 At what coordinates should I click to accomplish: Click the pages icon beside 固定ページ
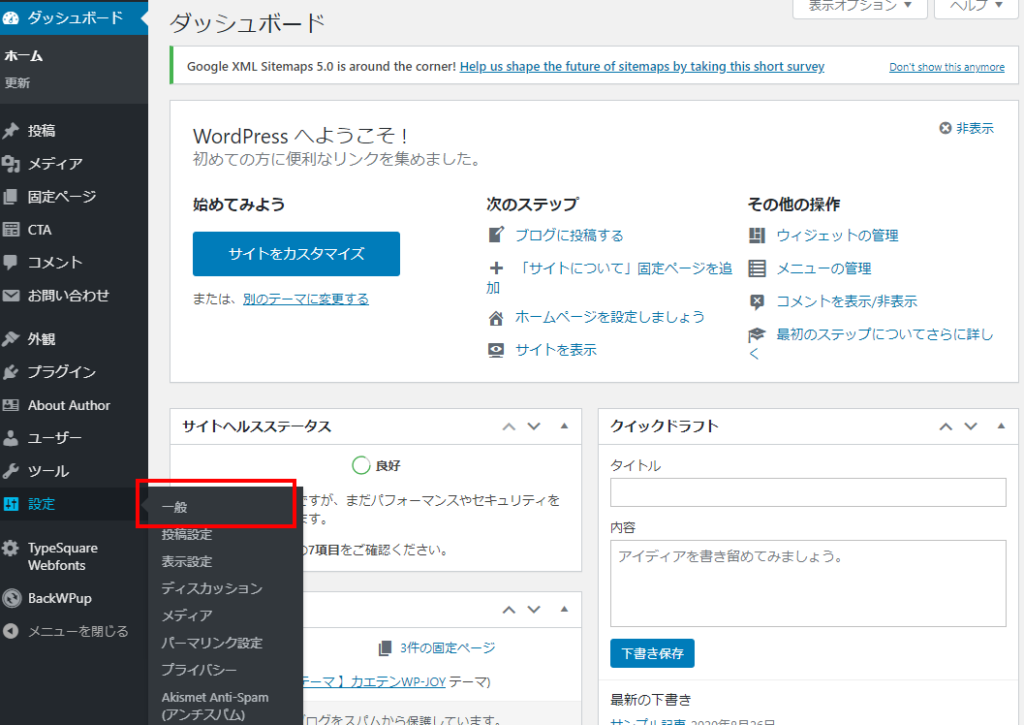pyautogui.click(x=10, y=197)
